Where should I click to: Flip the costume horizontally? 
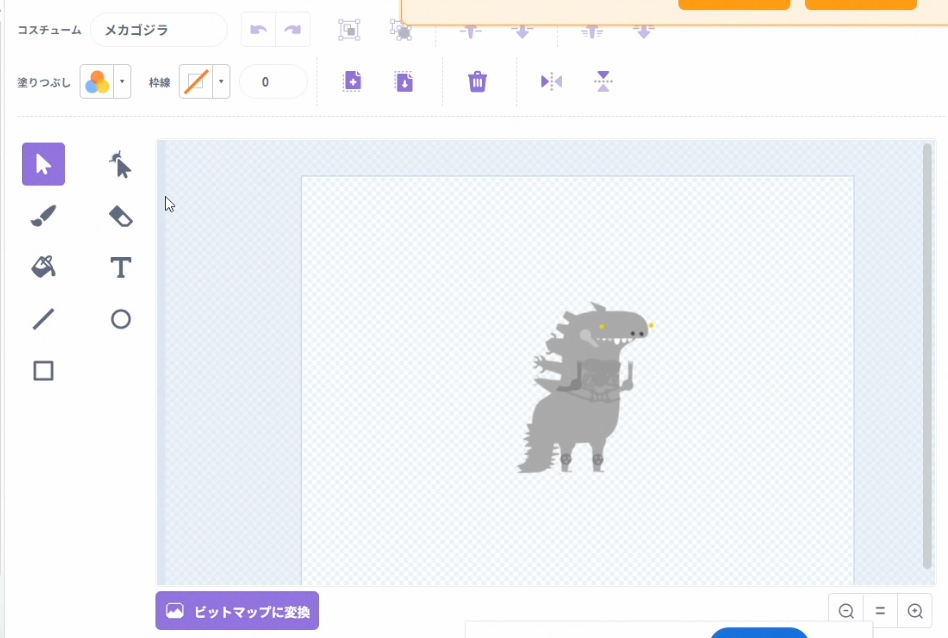tap(551, 82)
